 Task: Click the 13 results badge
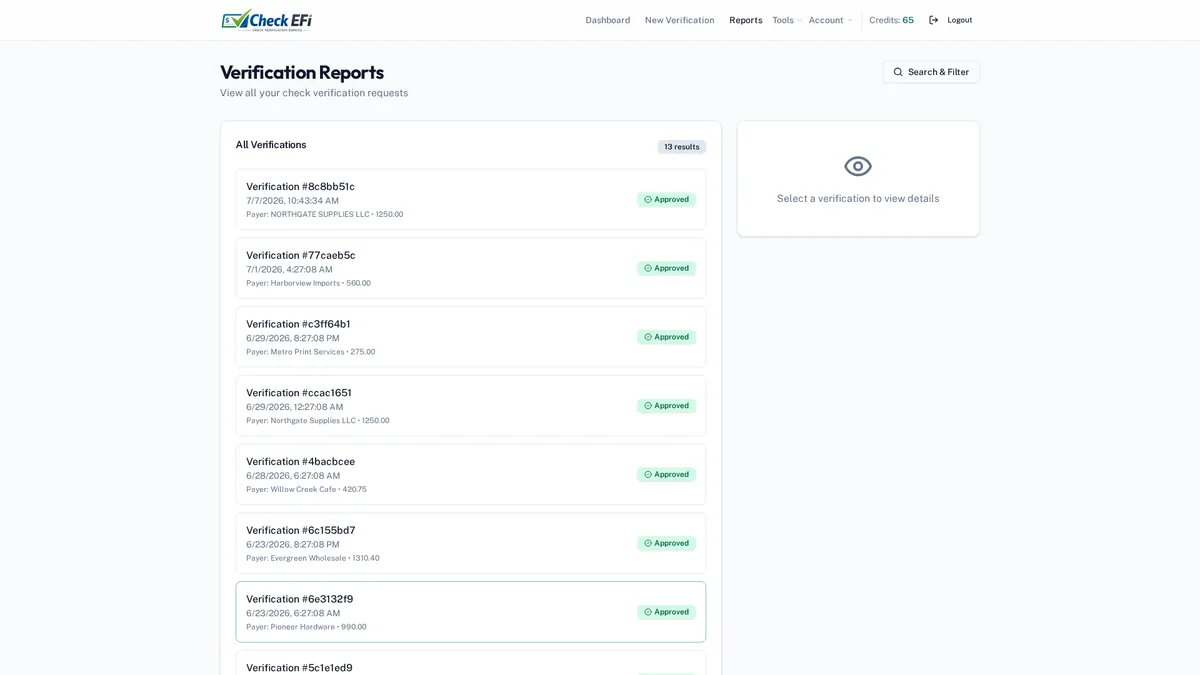click(x=682, y=147)
